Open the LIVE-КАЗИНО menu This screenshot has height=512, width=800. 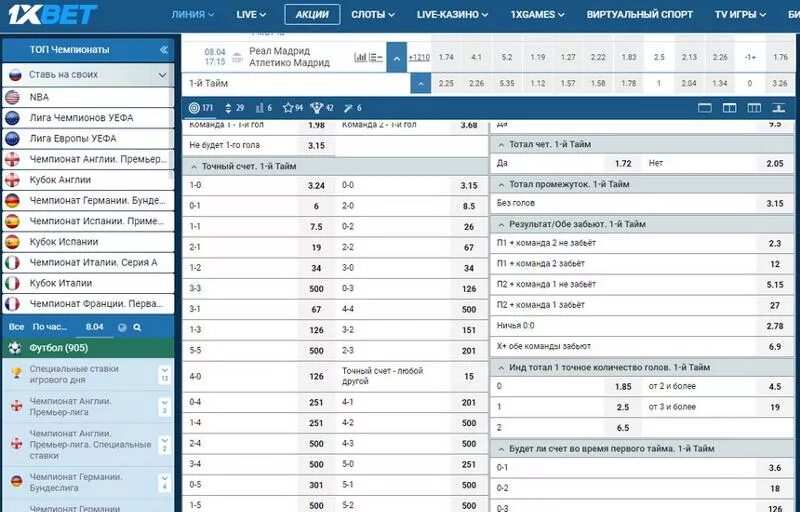pyautogui.click(x=452, y=15)
